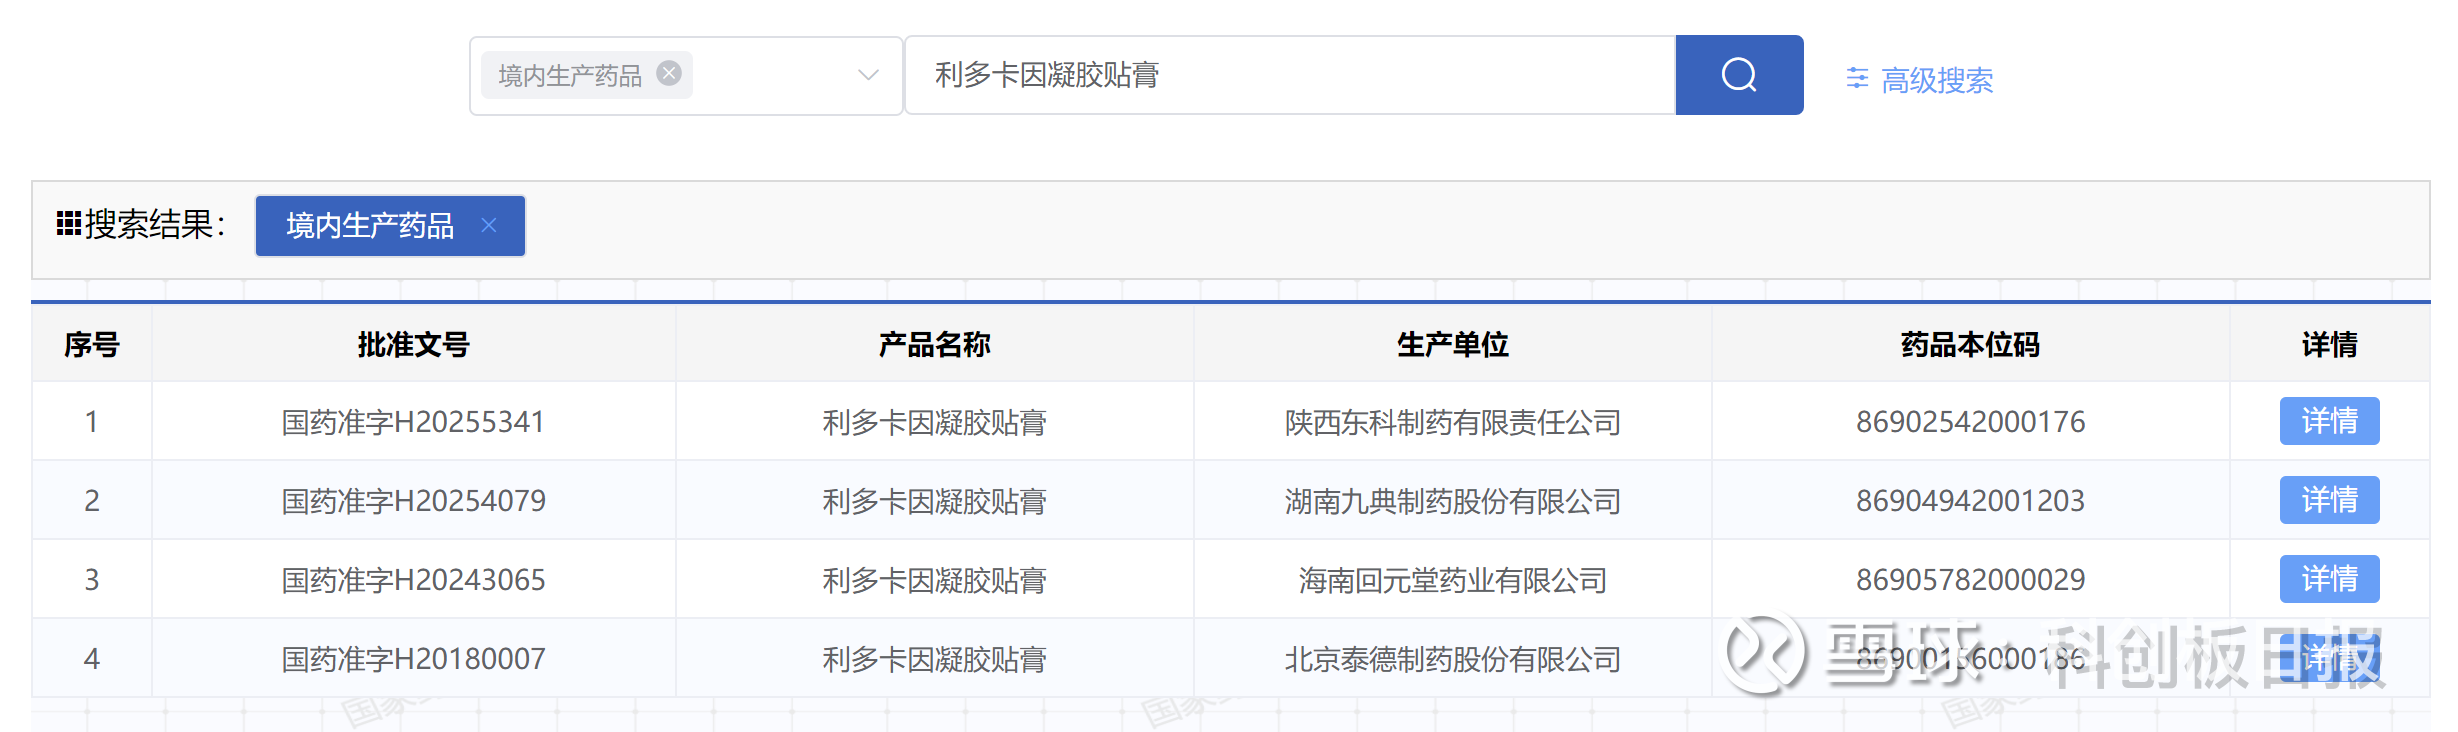Expand the category dropdown chevron
Screen dimensions: 2458x732
pyautogui.click(x=868, y=75)
